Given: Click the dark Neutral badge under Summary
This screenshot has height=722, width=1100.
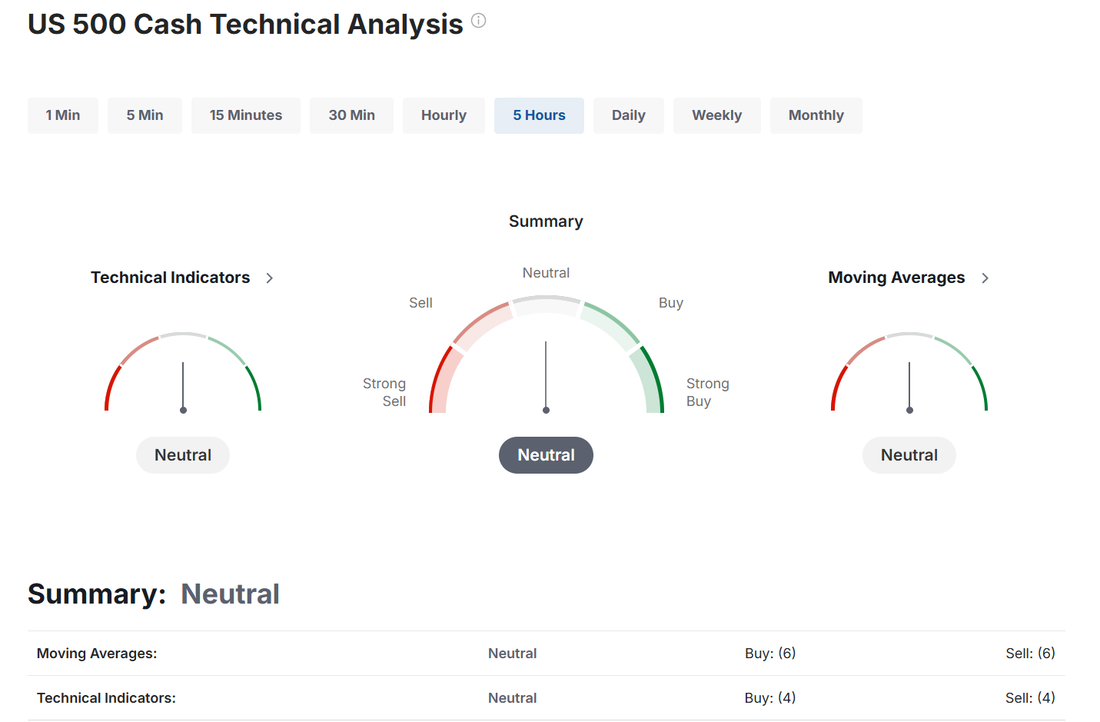Looking at the screenshot, I should click(x=546, y=455).
